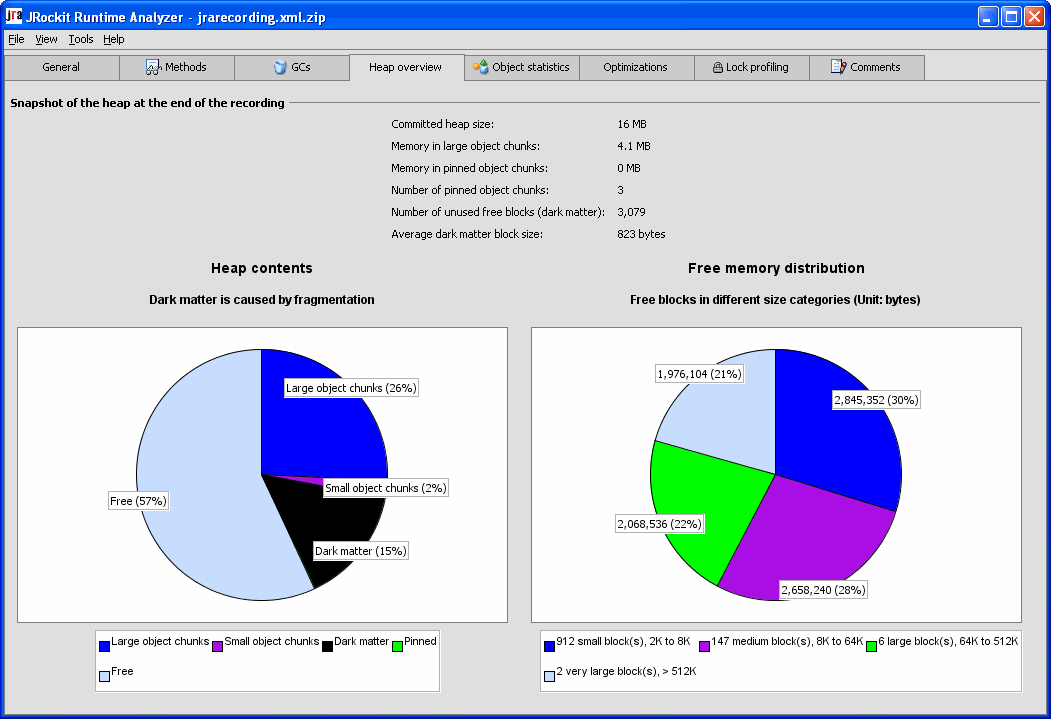Click the 147 medium blocks legend swatch
The image size is (1051, 719).
[704, 647]
